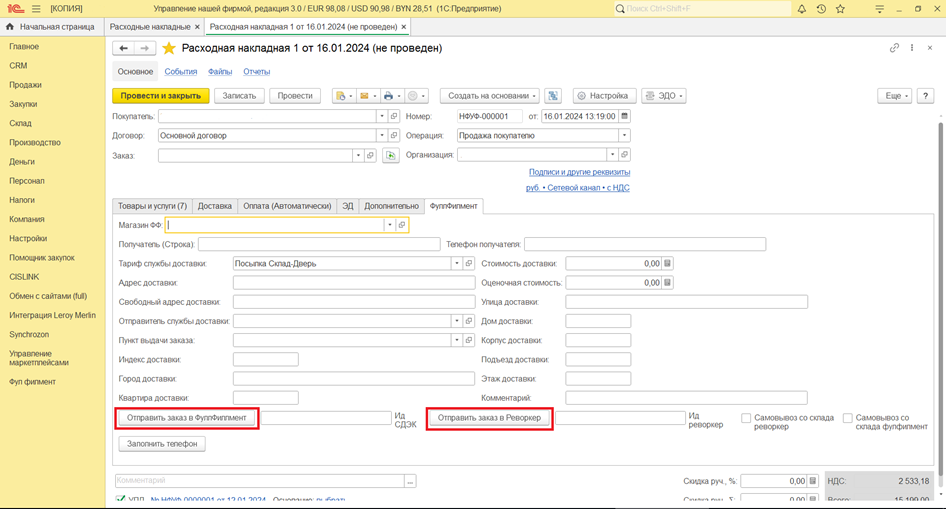Open the calendar picker for document date
946x509 pixels.
624,116
